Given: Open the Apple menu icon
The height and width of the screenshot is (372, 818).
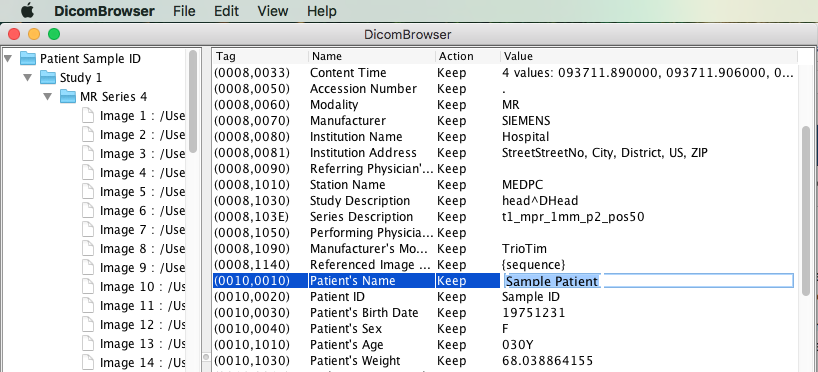Looking at the screenshot, I should click(27, 10).
